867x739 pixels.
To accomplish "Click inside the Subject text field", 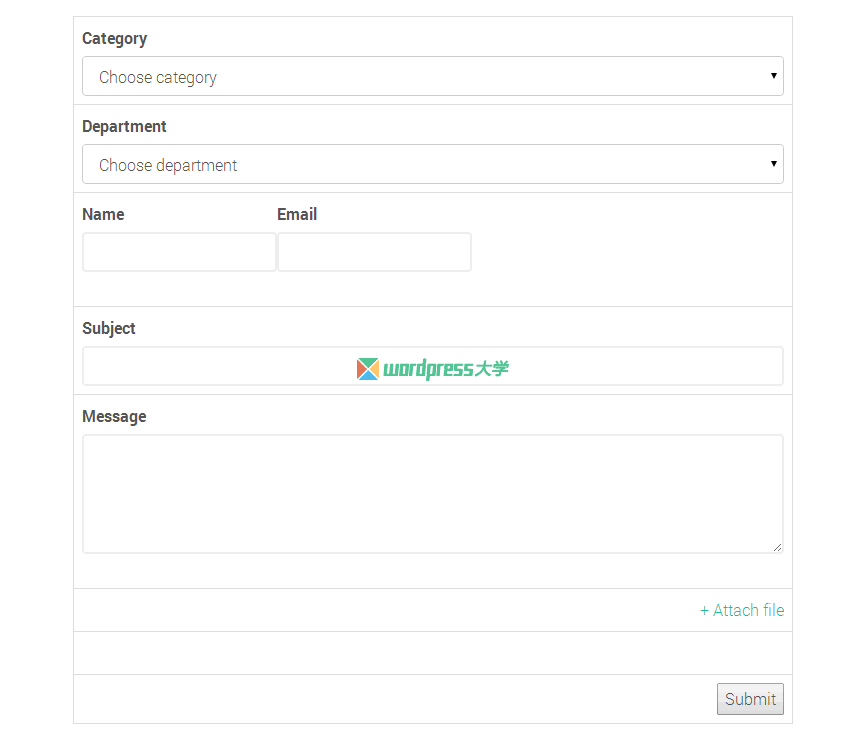I will click(432, 366).
